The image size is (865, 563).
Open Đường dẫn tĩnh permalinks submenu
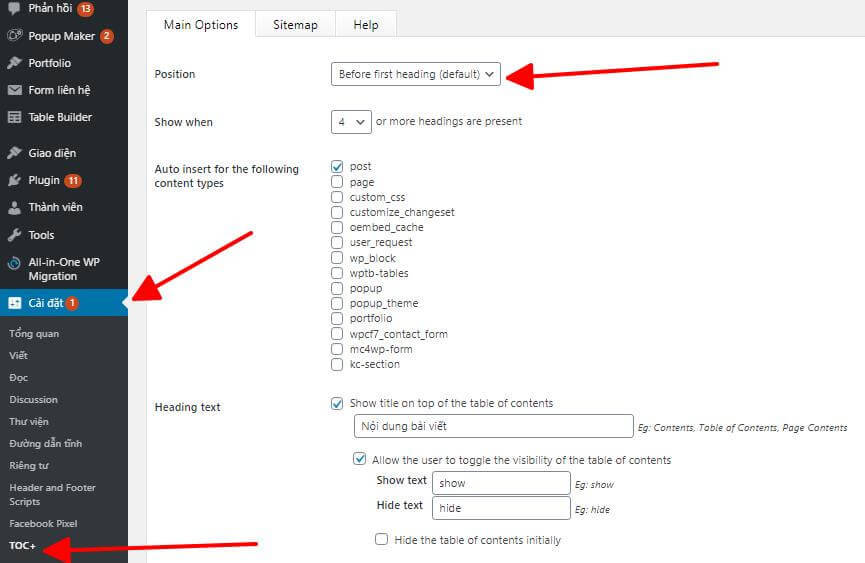tap(46, 443)
